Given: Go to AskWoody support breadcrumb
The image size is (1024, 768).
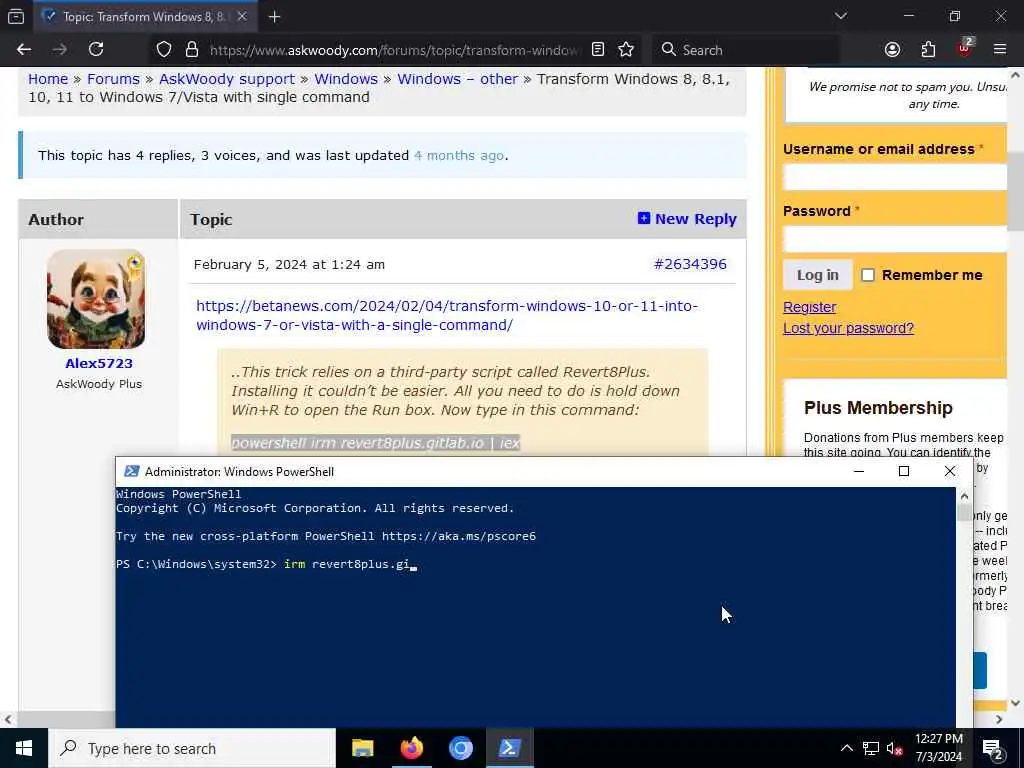Looking at the screenshot, I should click(x=227, y=79).
